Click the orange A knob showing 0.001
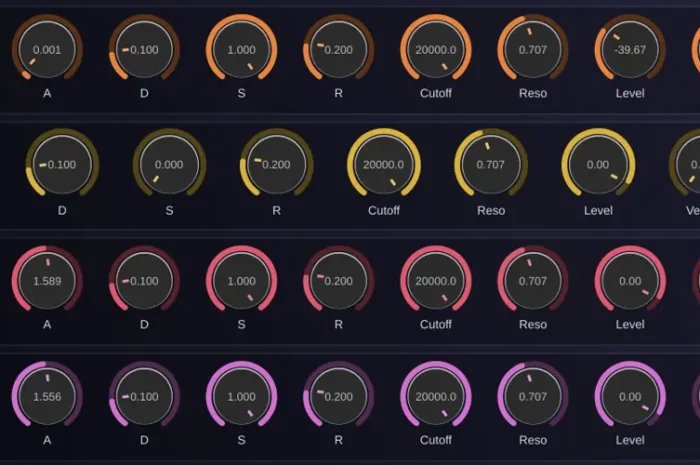Screen dimensions: 700x465 click(x=47, y=50)
